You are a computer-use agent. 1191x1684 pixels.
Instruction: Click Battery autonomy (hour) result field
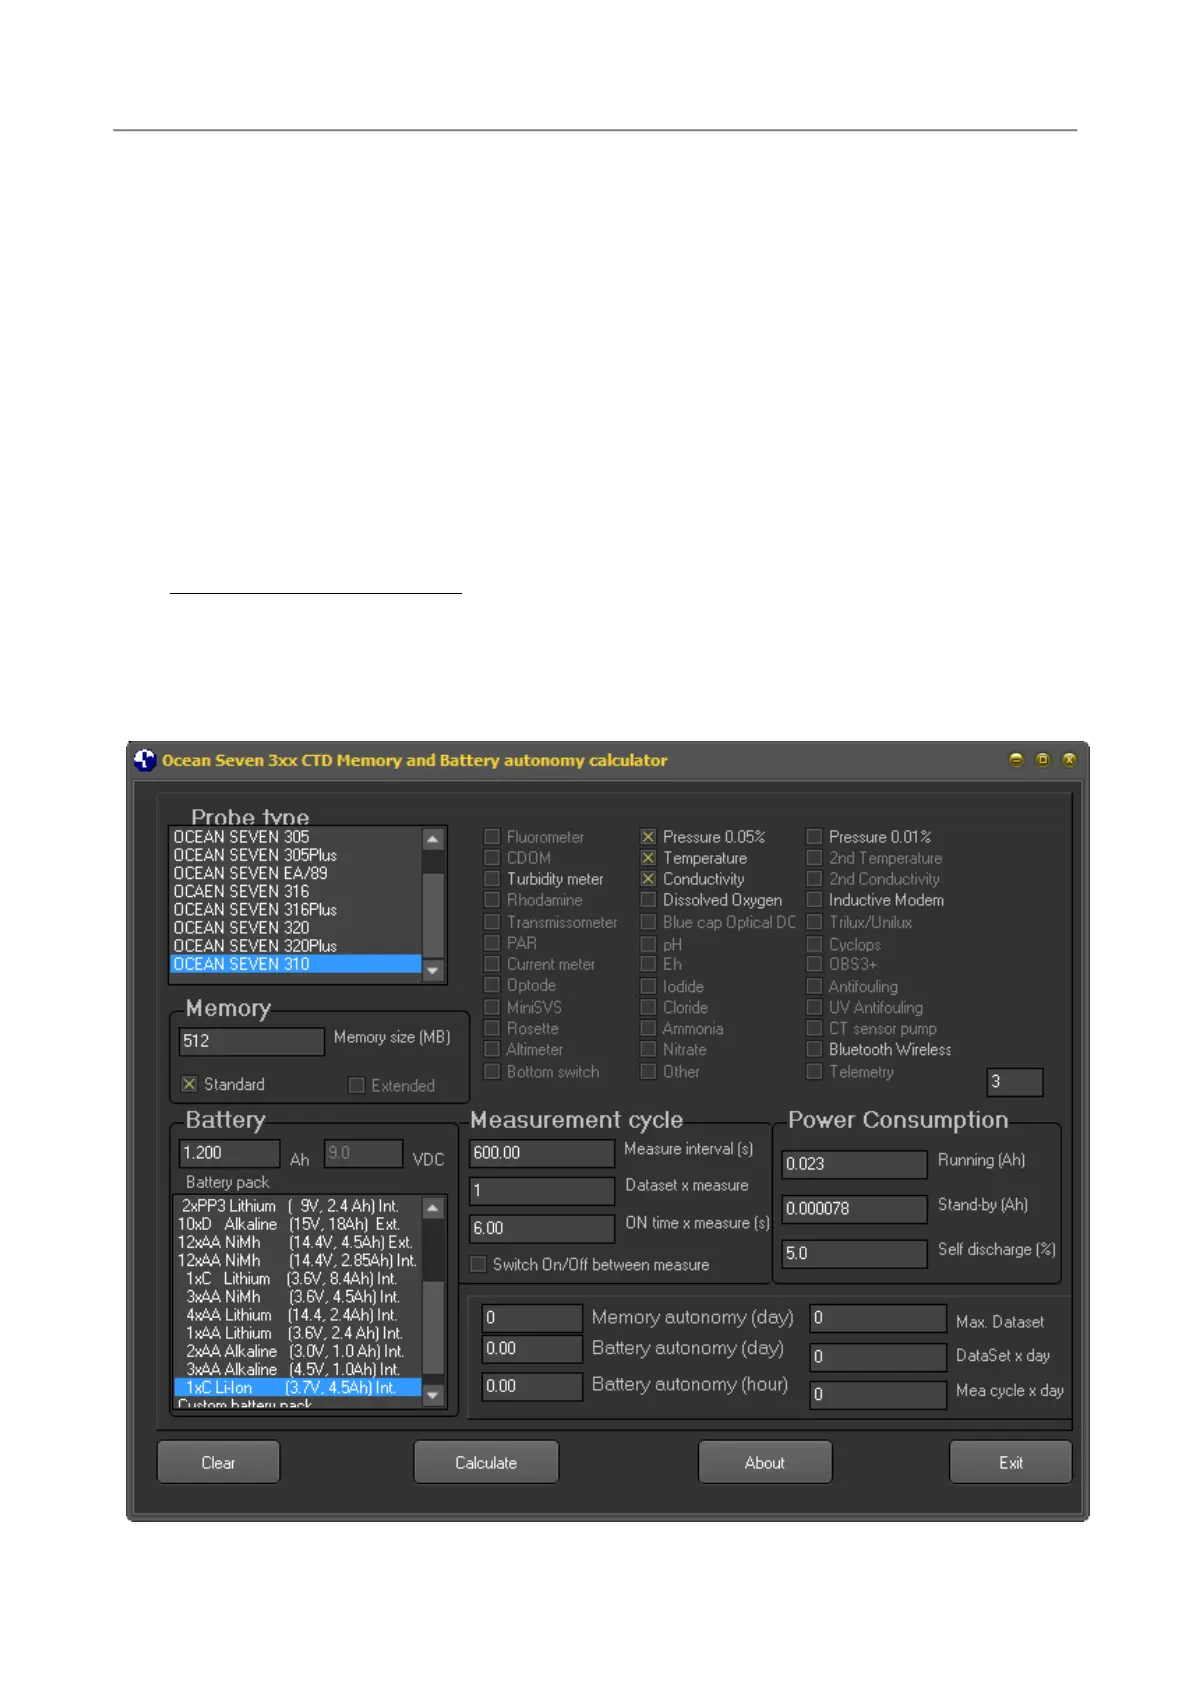coord(532,1386)
